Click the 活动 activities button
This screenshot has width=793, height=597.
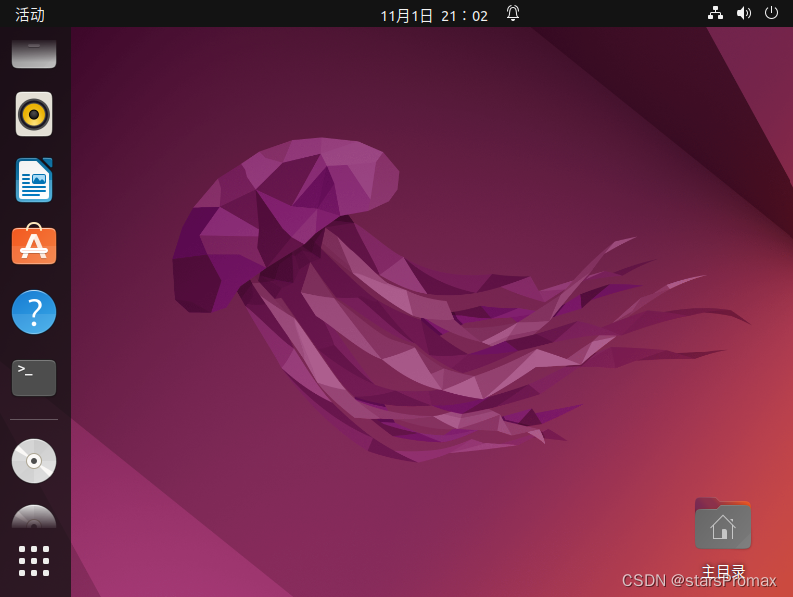30,15
